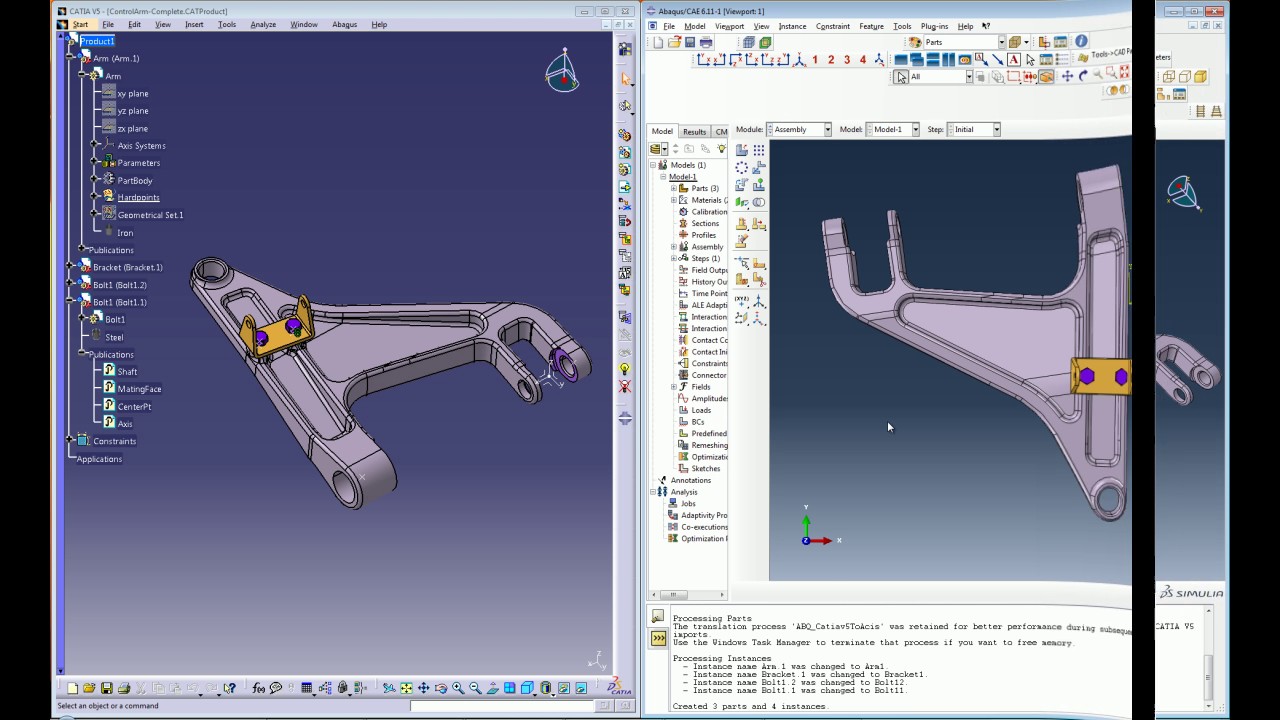Select MatingFace publication in CATIA tree
This screenshot has width=1280, height=720.
tap(139, 389)
